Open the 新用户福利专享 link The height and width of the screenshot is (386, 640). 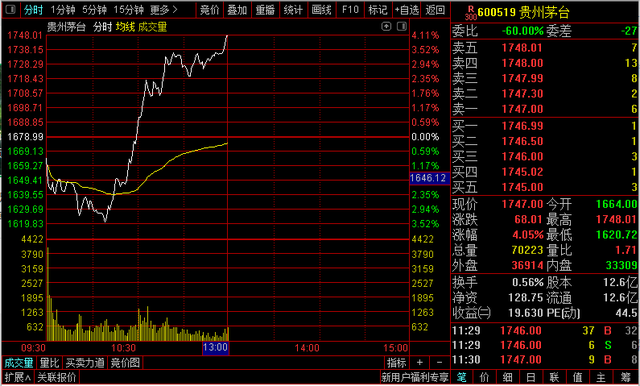point(415,377)
